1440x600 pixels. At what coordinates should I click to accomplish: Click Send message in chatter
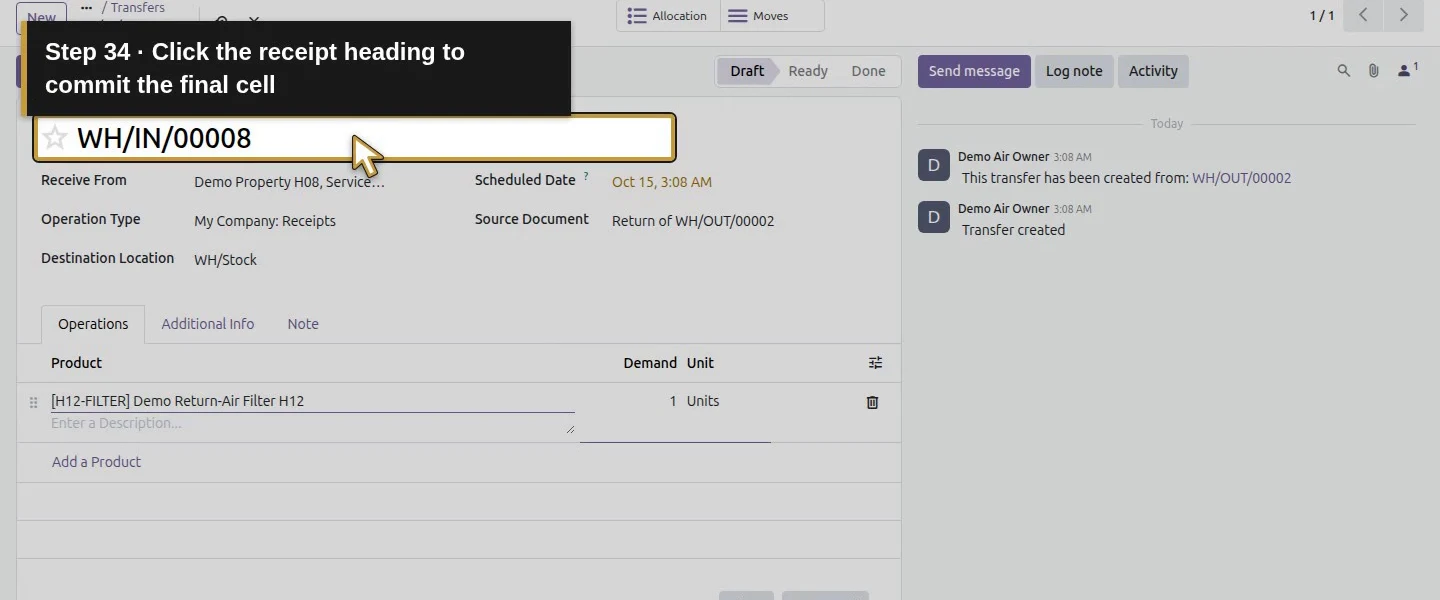click(x=974, y=71)
